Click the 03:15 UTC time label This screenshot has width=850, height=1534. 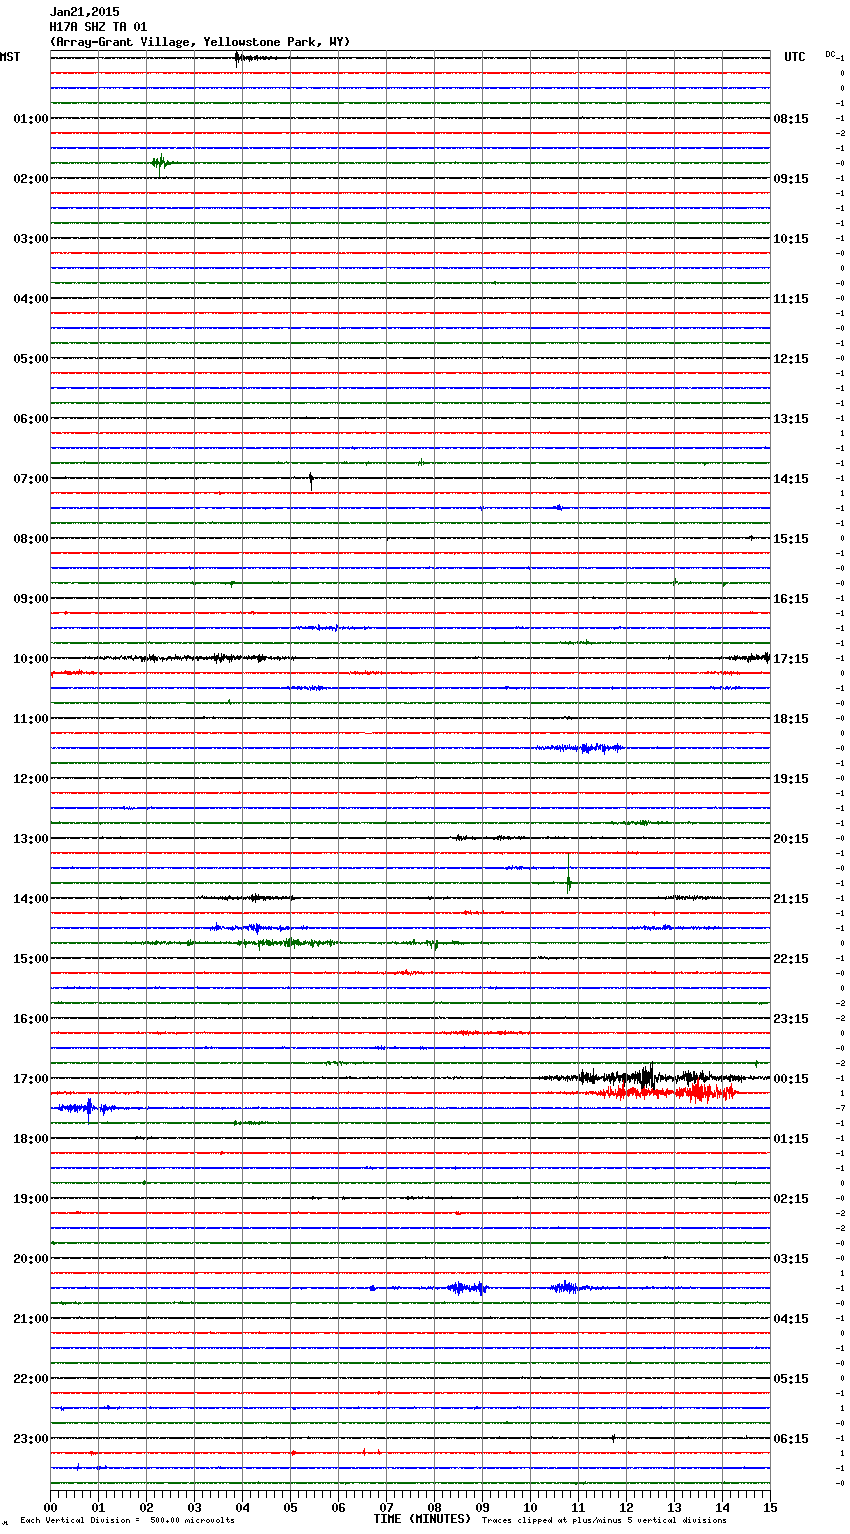coord(791,1259)
